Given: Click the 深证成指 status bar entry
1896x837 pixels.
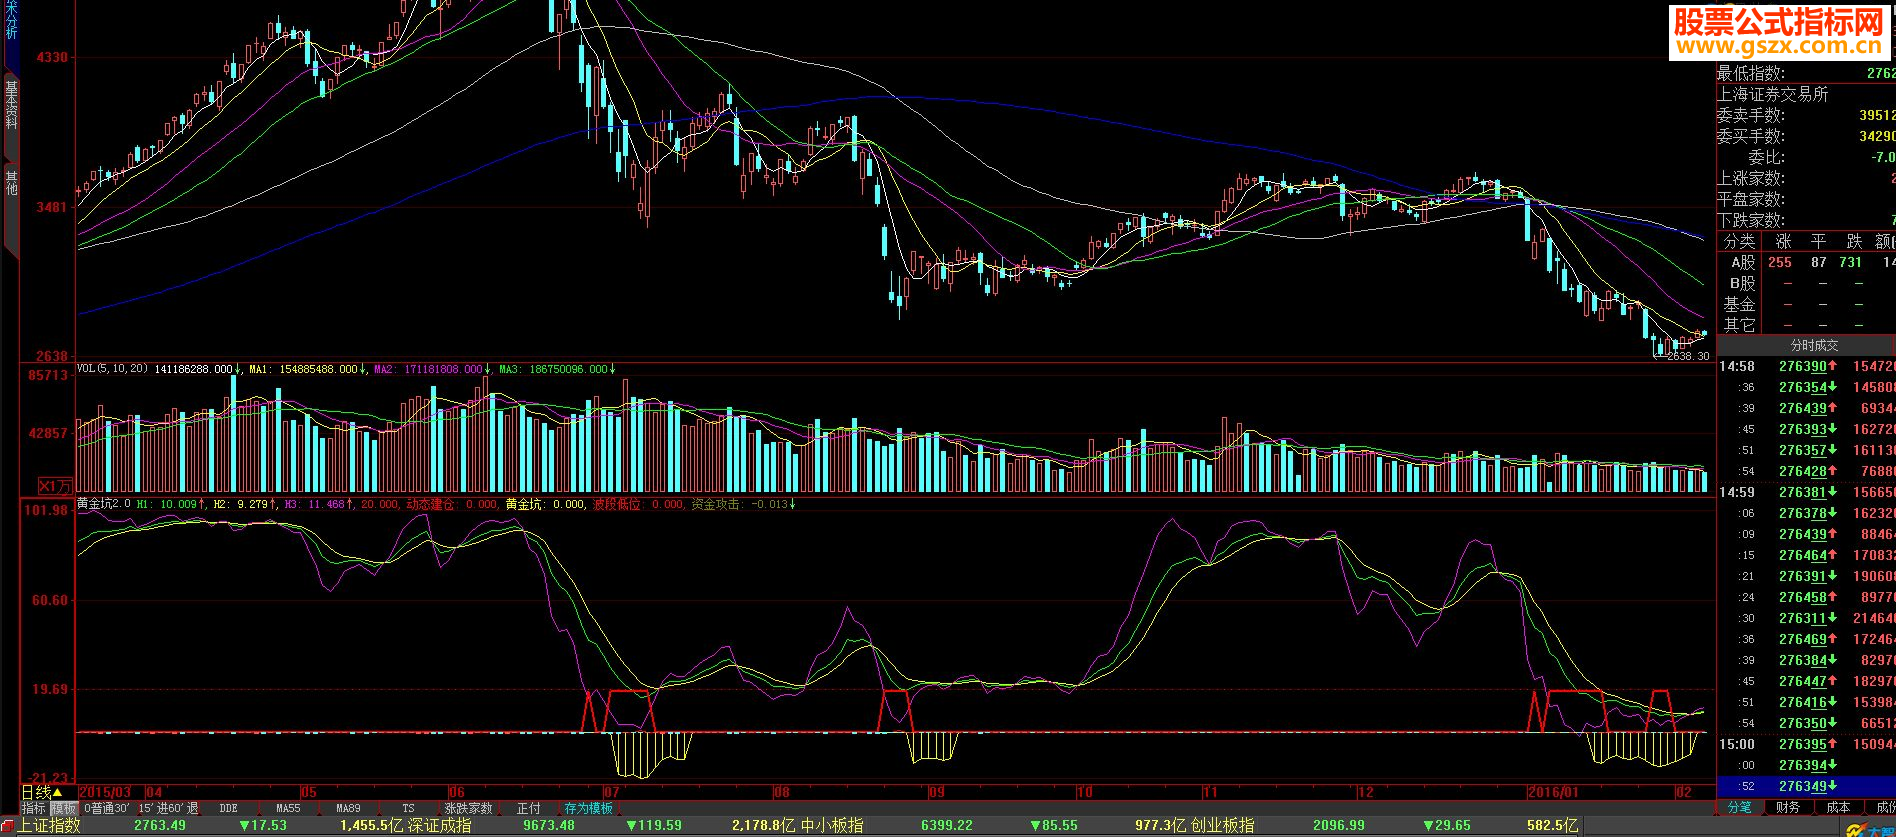Looking at the screenshot, I should (440, 826).
